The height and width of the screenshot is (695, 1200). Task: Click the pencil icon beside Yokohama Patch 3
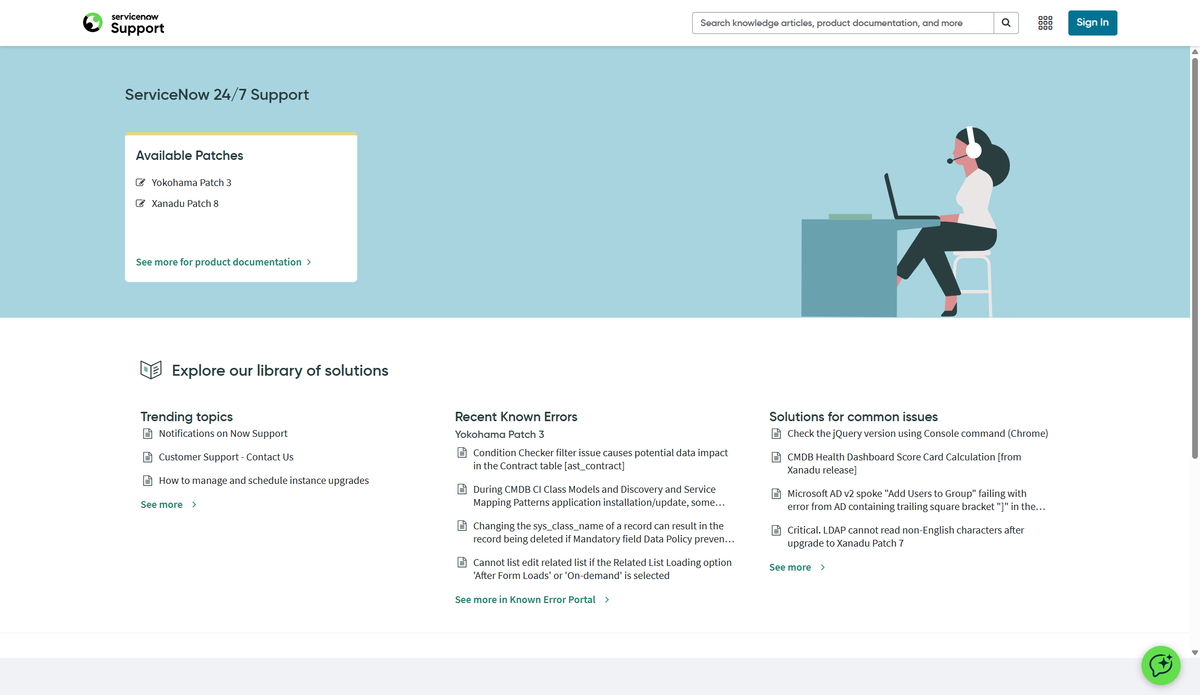[140, 182]
